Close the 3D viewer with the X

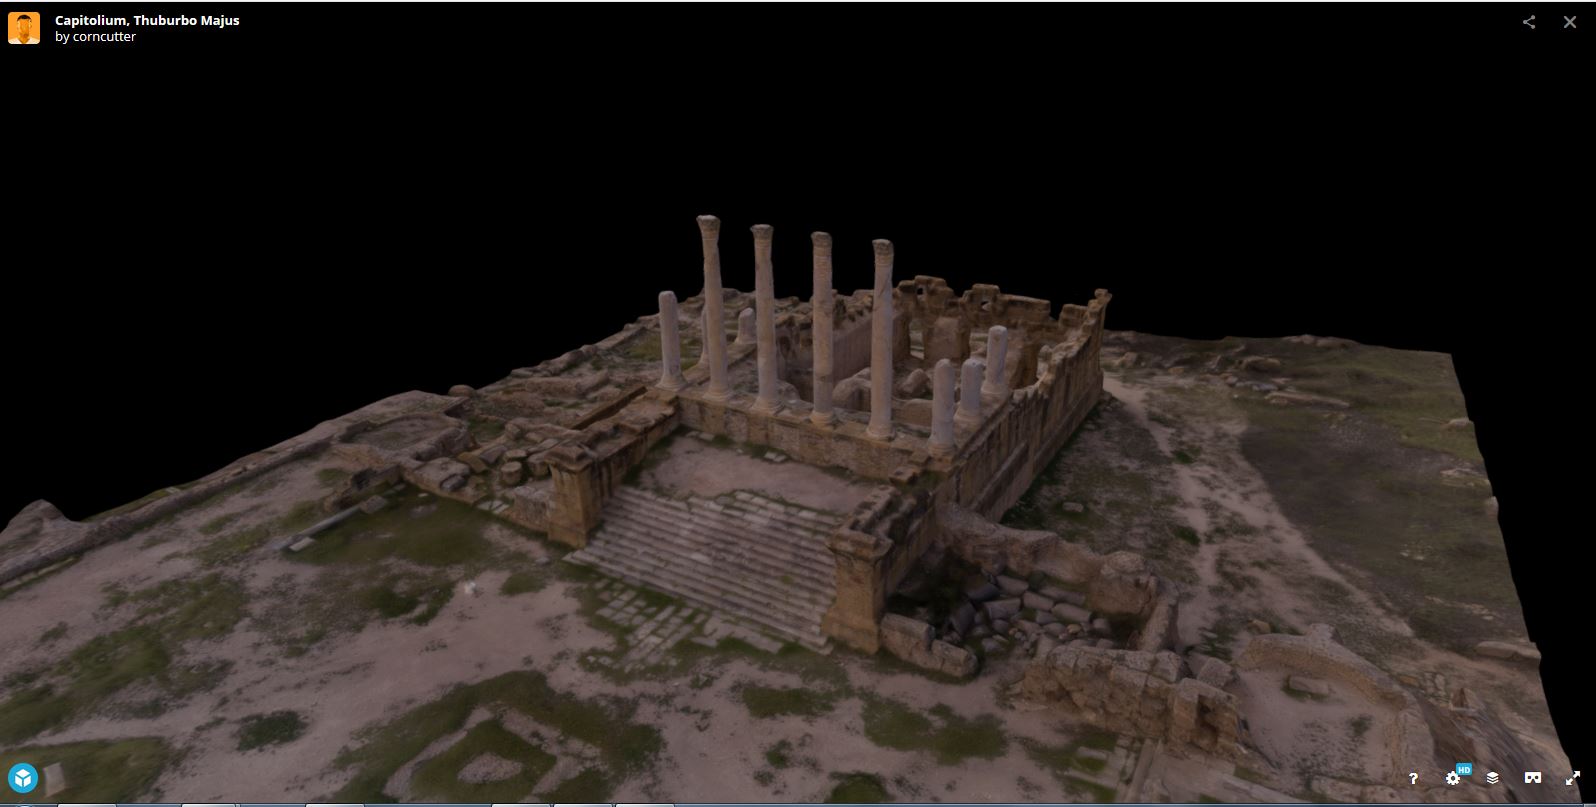(1570, 22)
